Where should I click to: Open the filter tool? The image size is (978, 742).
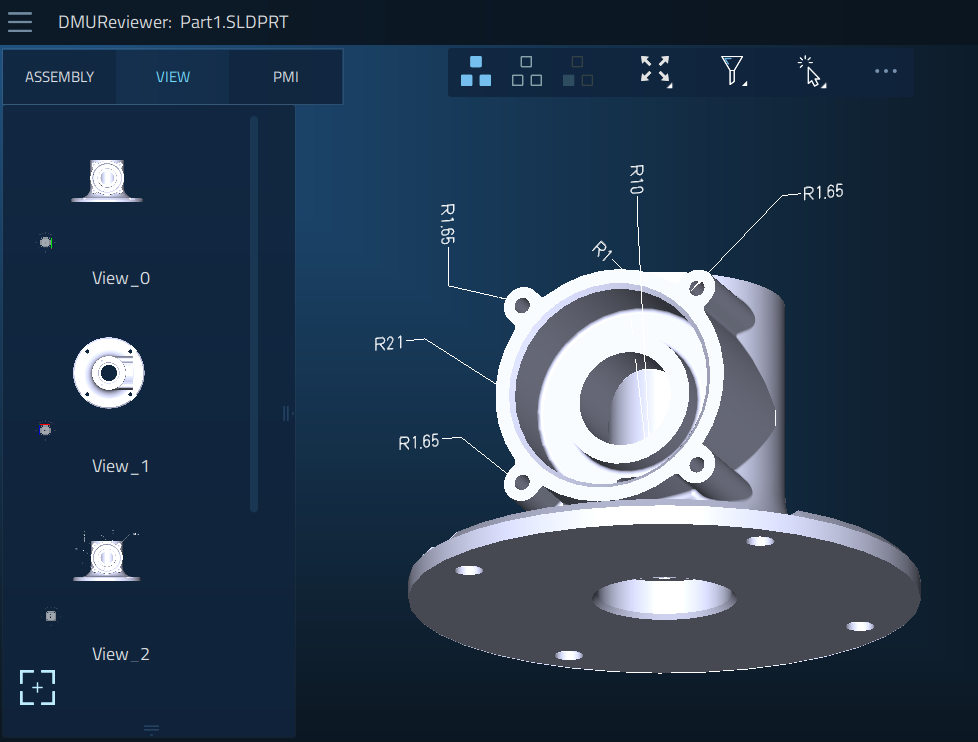click(x=731, y=68)
